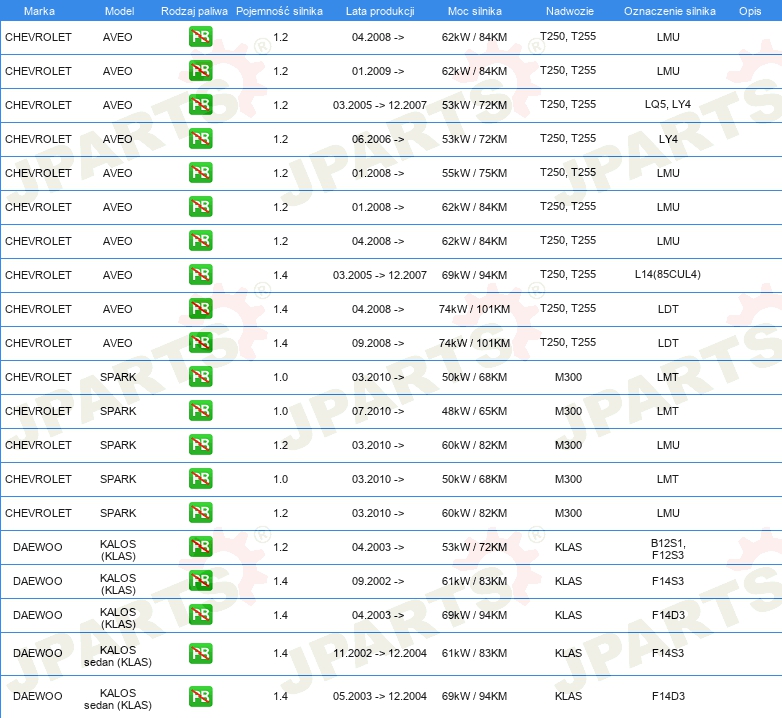Click the '55kW / 75KM' power cell

[x=474, y=173]
